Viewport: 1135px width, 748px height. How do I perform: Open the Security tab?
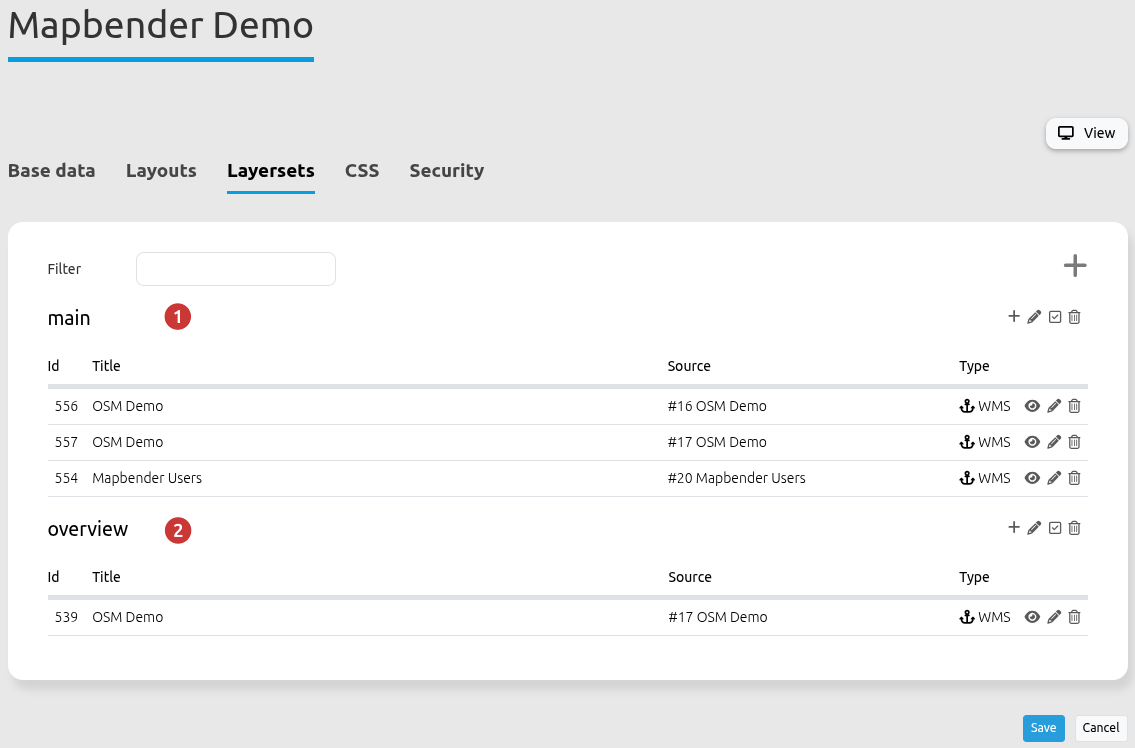point(446,171)
